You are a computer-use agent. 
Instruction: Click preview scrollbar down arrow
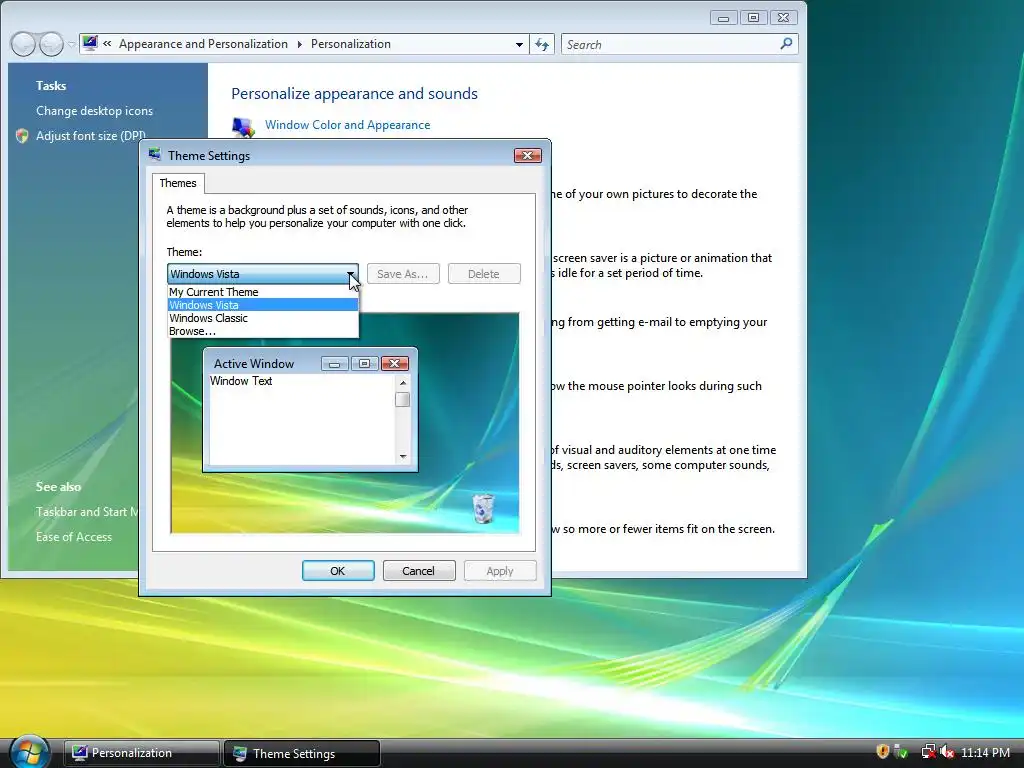(x=403, y=456)
